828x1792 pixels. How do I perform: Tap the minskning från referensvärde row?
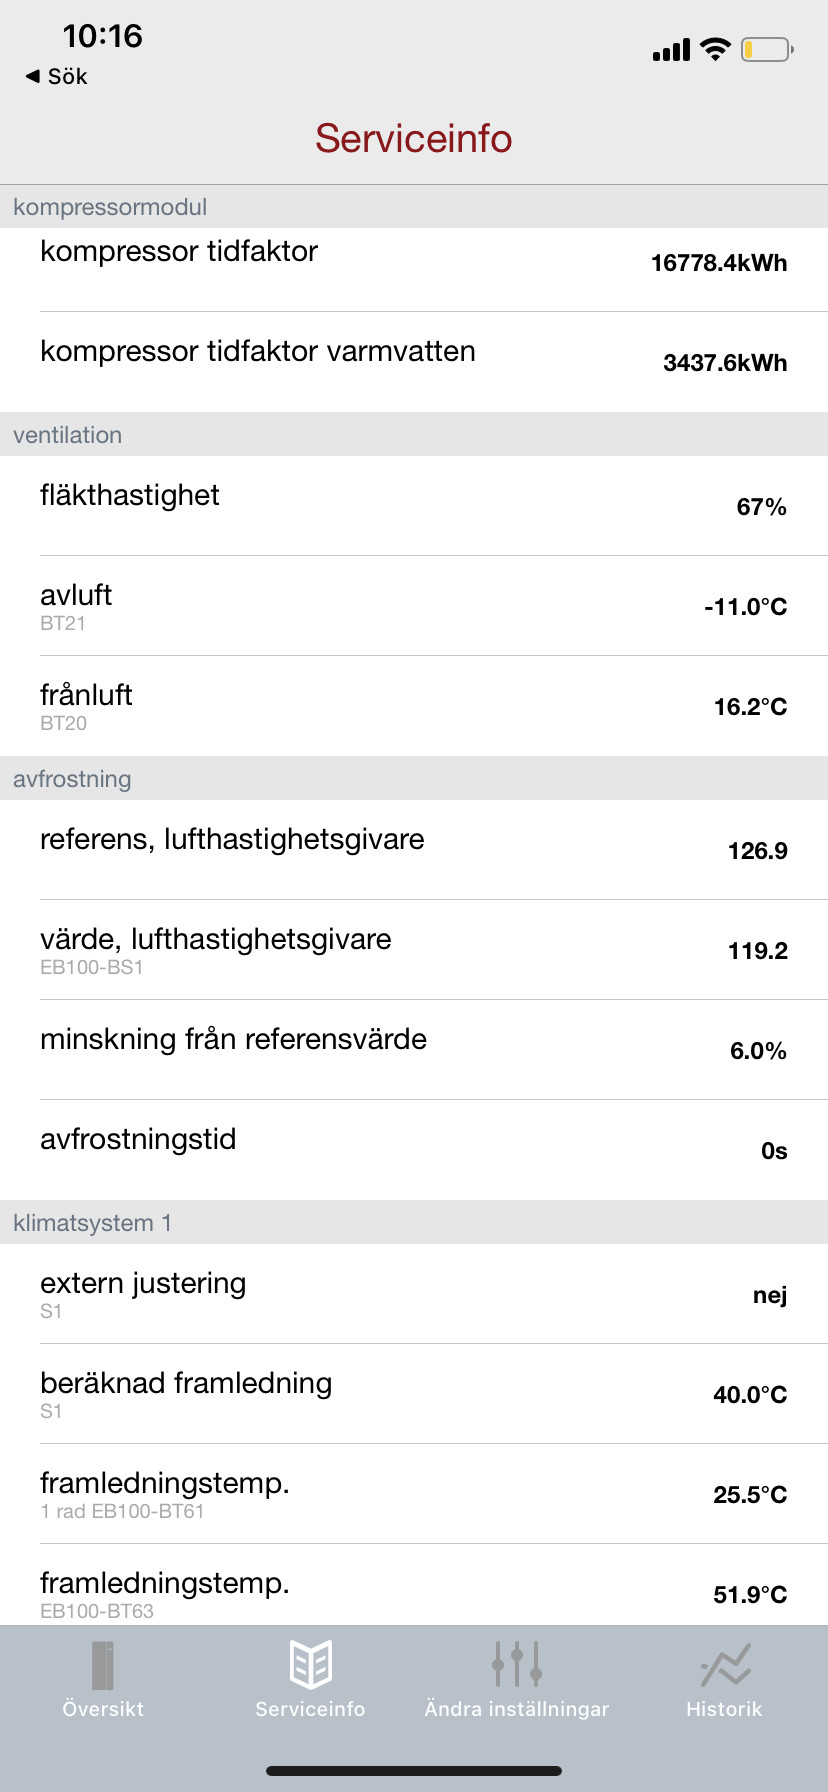[x=414, y=1050]
